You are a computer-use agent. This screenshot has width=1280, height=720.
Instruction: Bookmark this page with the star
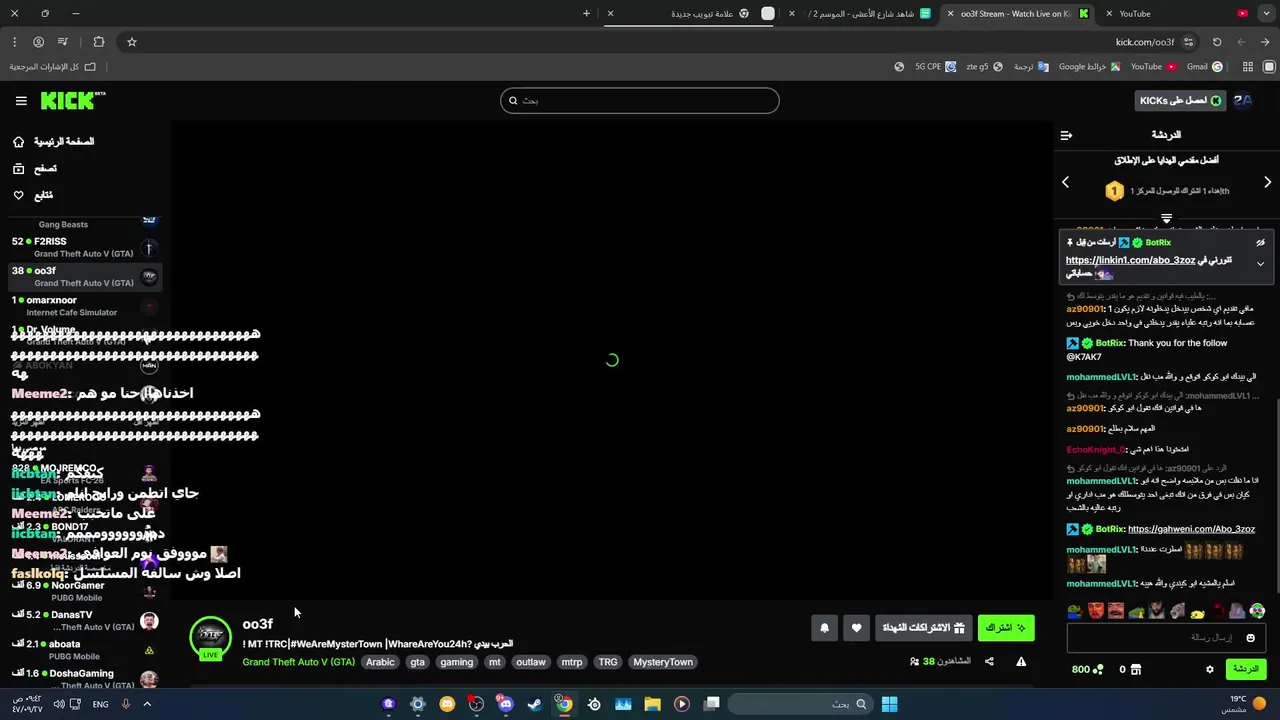131,42
